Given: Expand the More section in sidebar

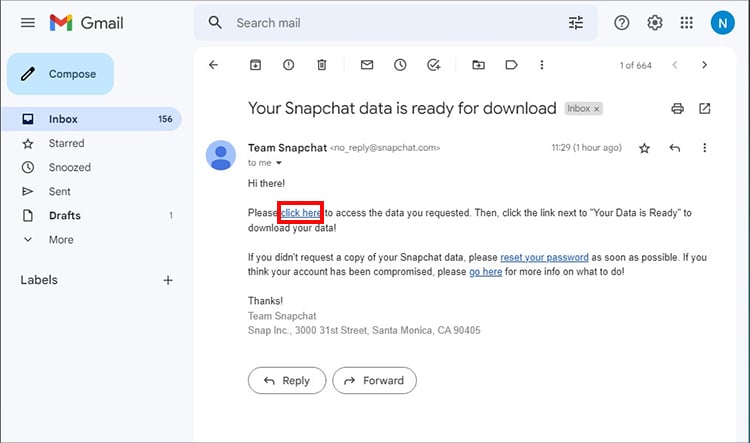Looking at the screenshot, I should coord(60,240).
